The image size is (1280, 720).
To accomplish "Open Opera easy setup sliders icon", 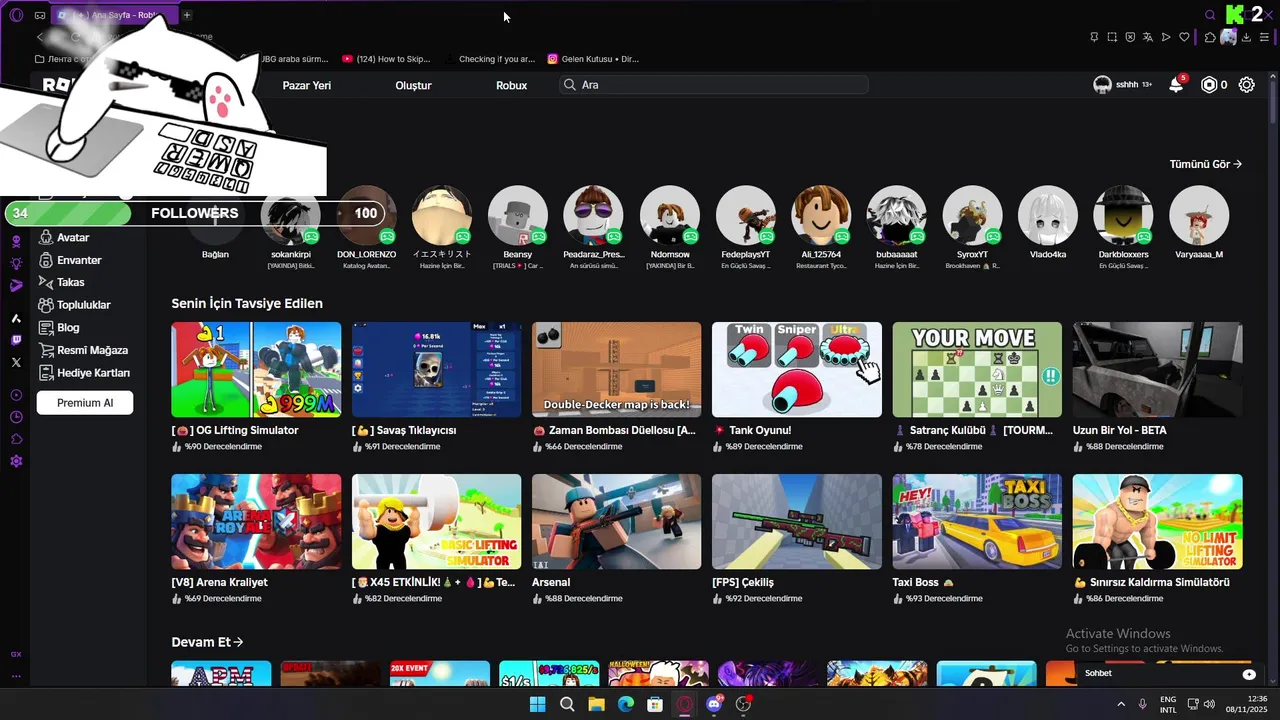I will [1264, 37].
